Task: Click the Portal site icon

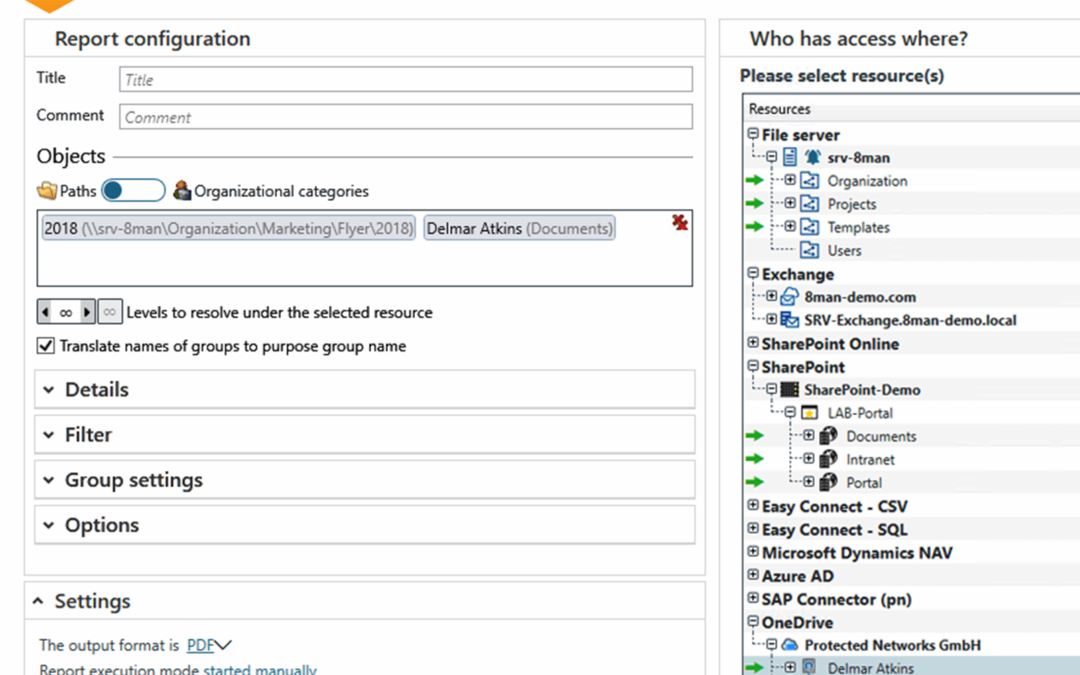Action: [x=829, y=481]
